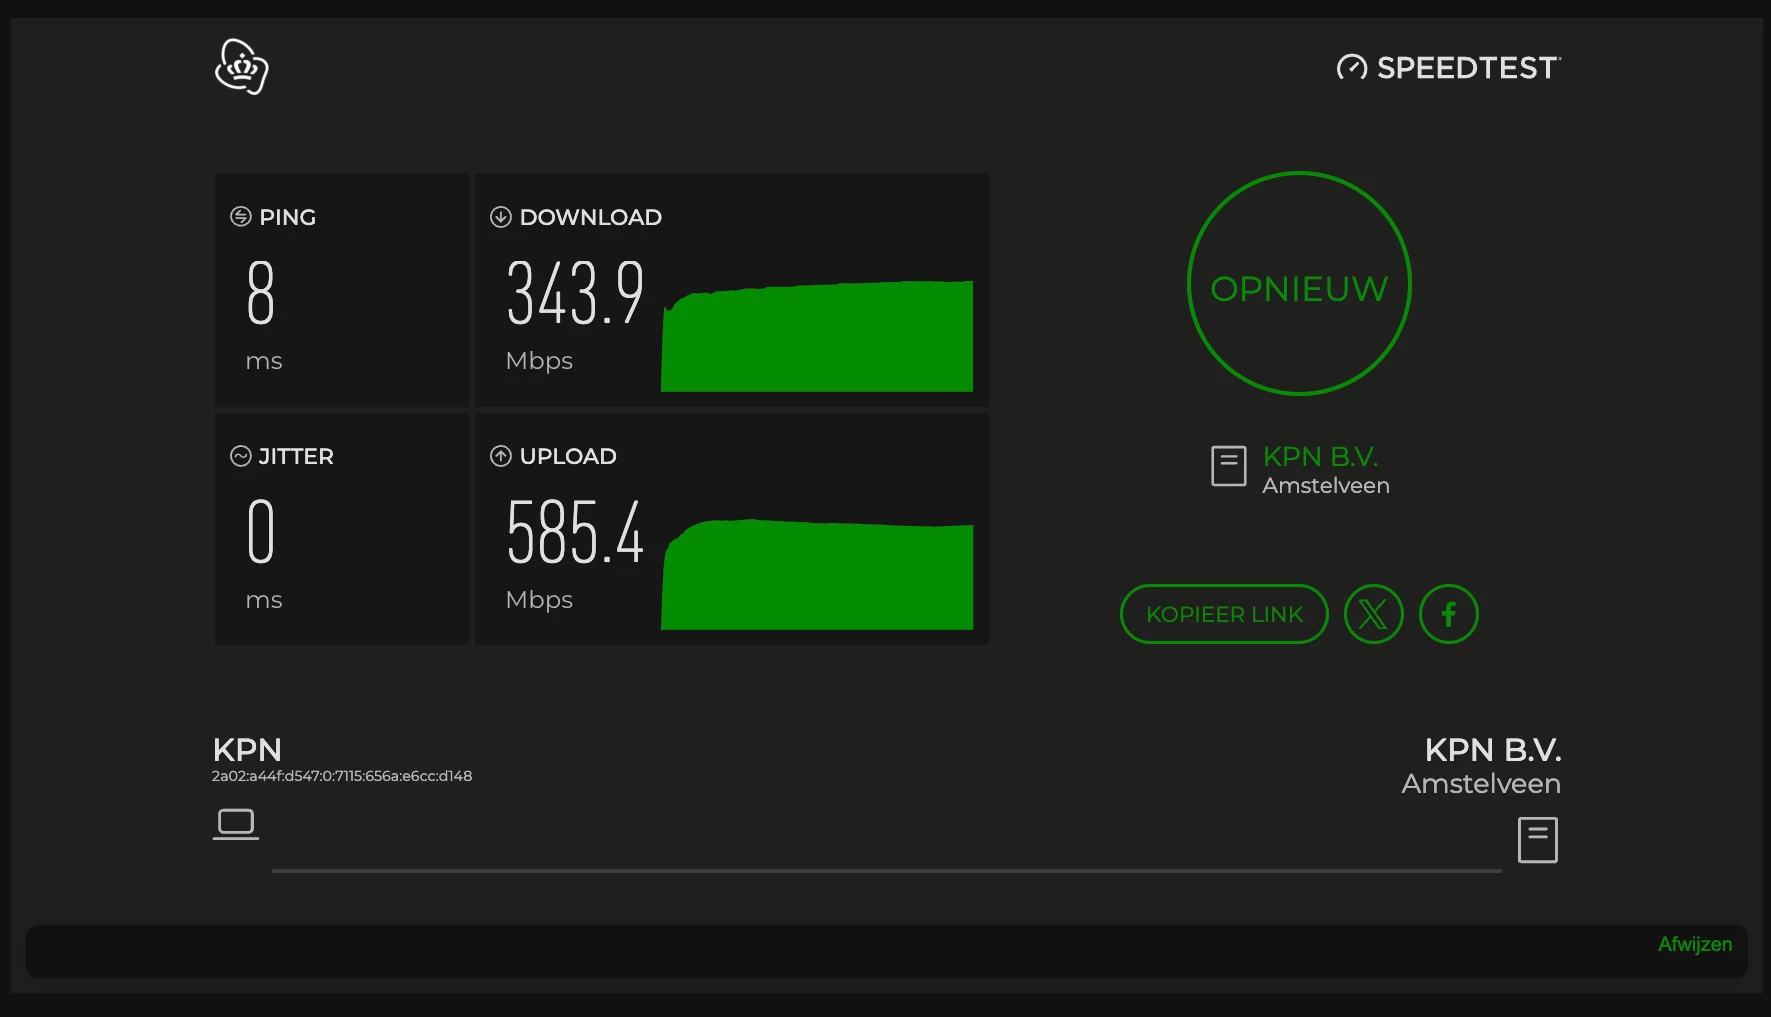
Task: Click the PING label
Action: click(288, 217)
